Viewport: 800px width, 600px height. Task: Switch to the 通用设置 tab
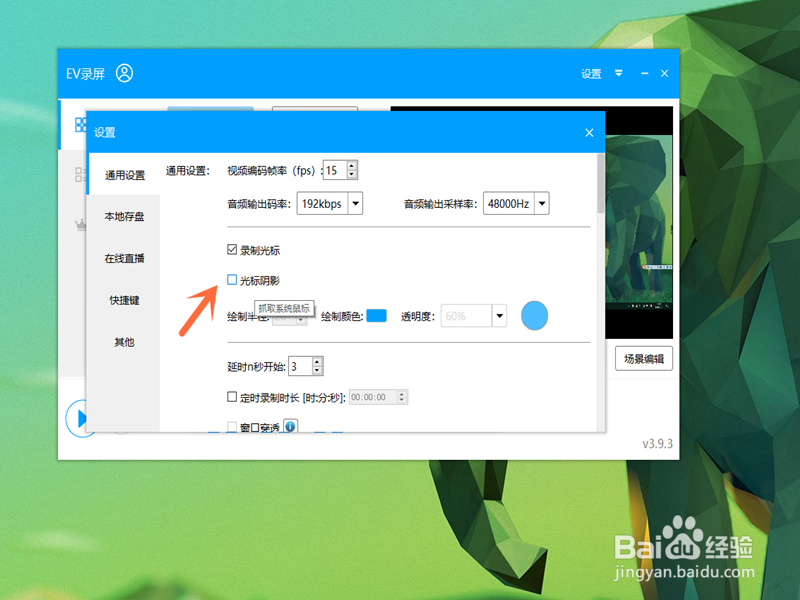pyautogui.click(x=124, y=175)
